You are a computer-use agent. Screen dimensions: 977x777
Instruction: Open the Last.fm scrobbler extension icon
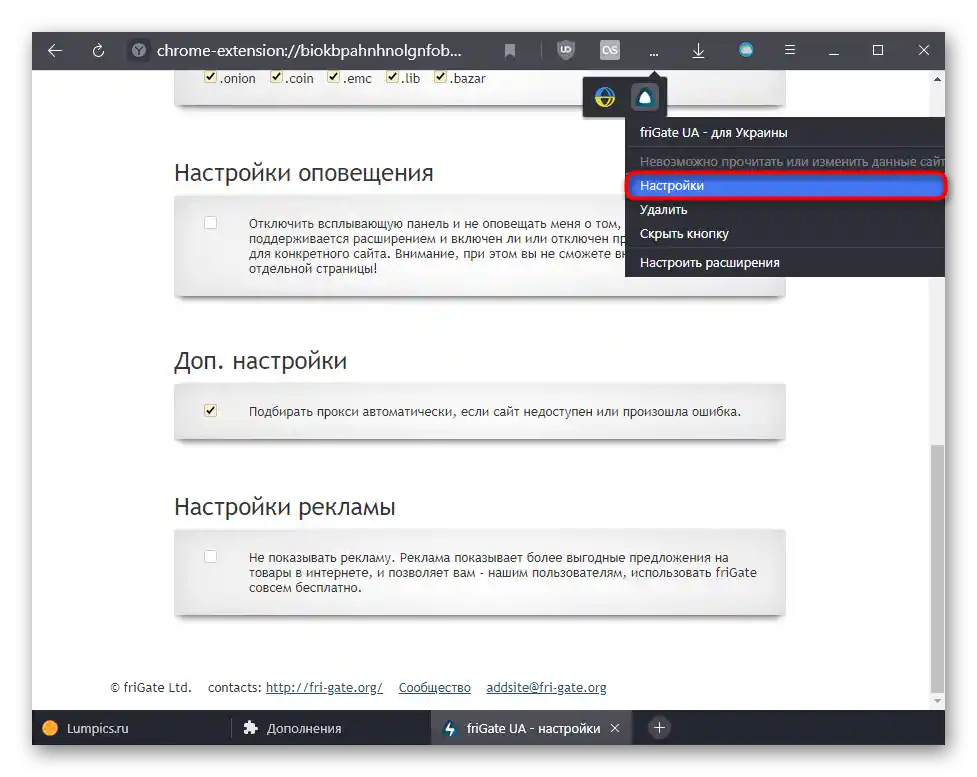pyautogui.click(x=609, y=50)
